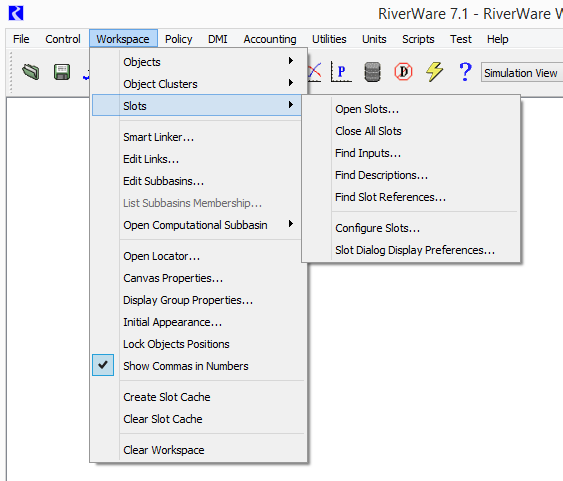Open the Accounting menu
Screen dimensions: 563x481
point(270,39)
